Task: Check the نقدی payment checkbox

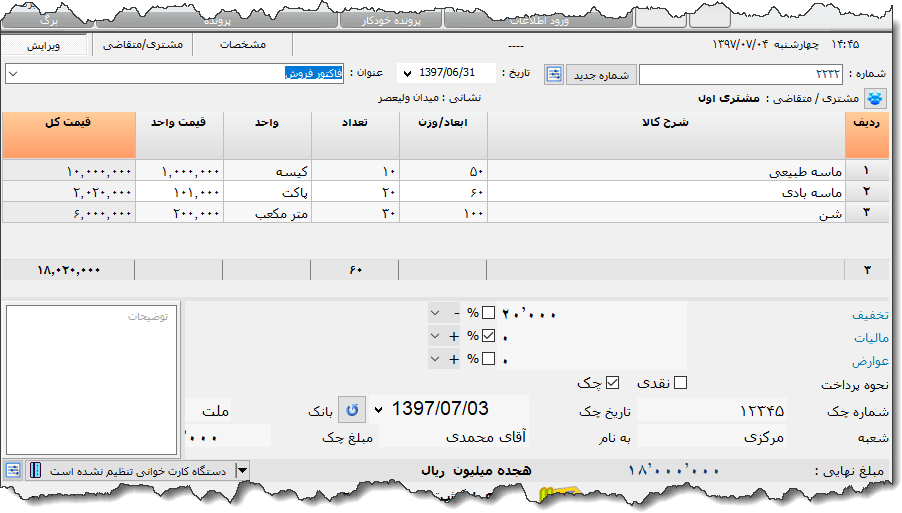Action: pyautogui.click(x=681, y=382)
